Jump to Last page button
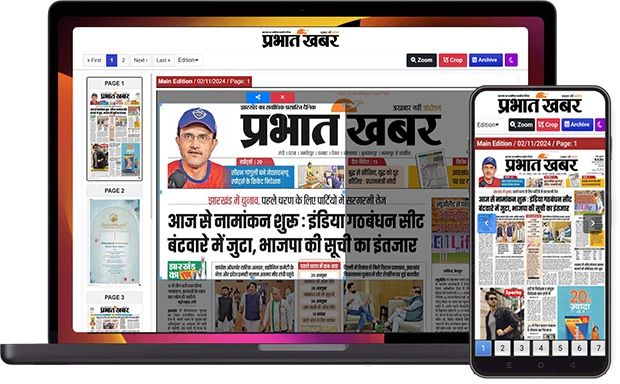This screenshot has height=384, width=620. point(163,60)
